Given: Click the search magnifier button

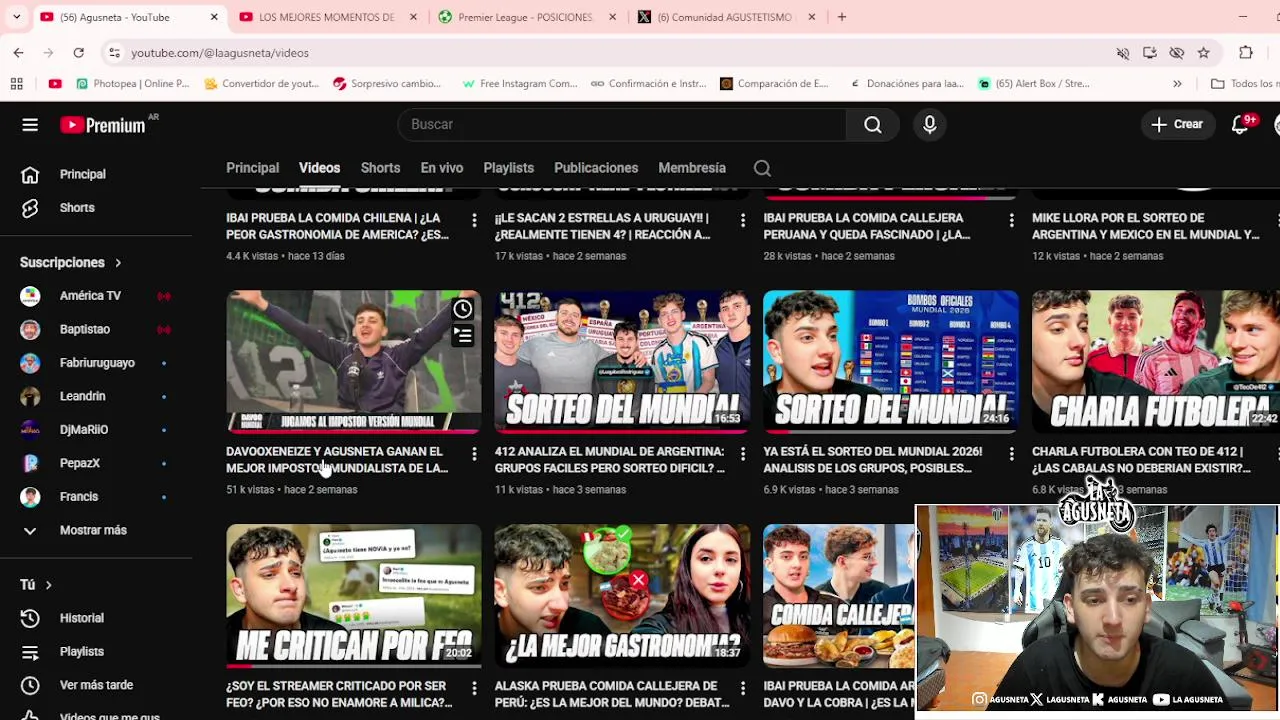Looking at the screenshot, I should point(873,124).
